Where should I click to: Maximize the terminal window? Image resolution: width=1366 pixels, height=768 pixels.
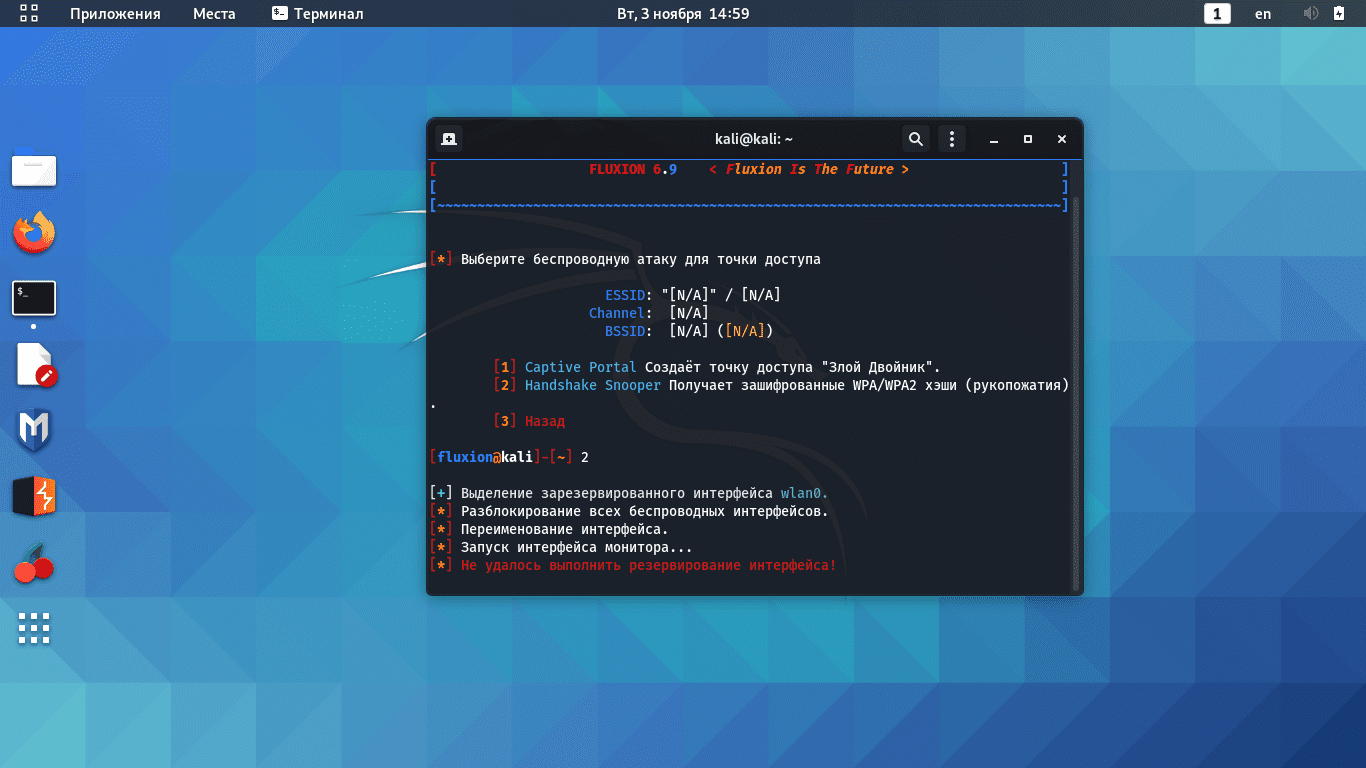pos(1027,139)
